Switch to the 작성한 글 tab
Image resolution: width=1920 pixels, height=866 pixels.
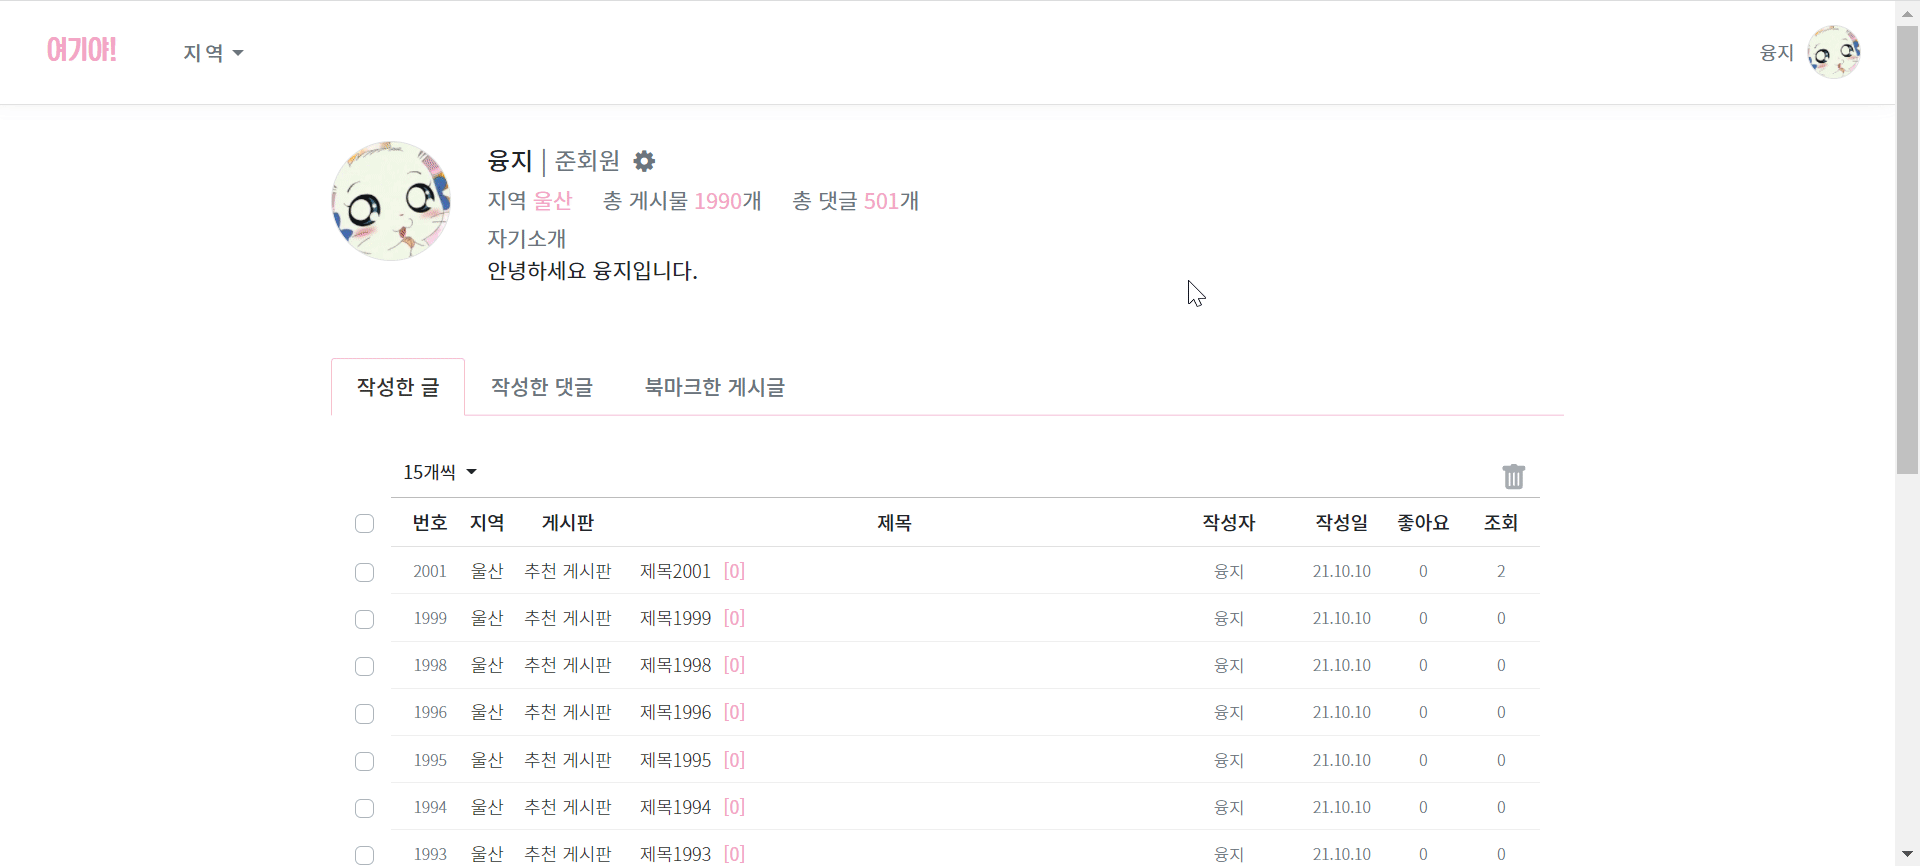coord(398,387)
